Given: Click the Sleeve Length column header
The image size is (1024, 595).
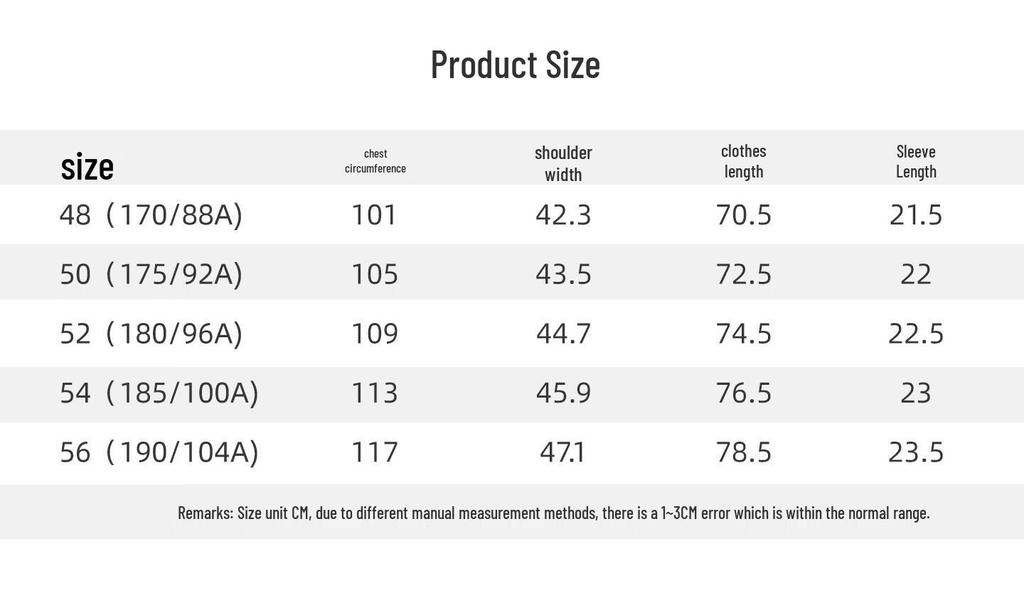Looking at the screenshot, I should point(916,161).
